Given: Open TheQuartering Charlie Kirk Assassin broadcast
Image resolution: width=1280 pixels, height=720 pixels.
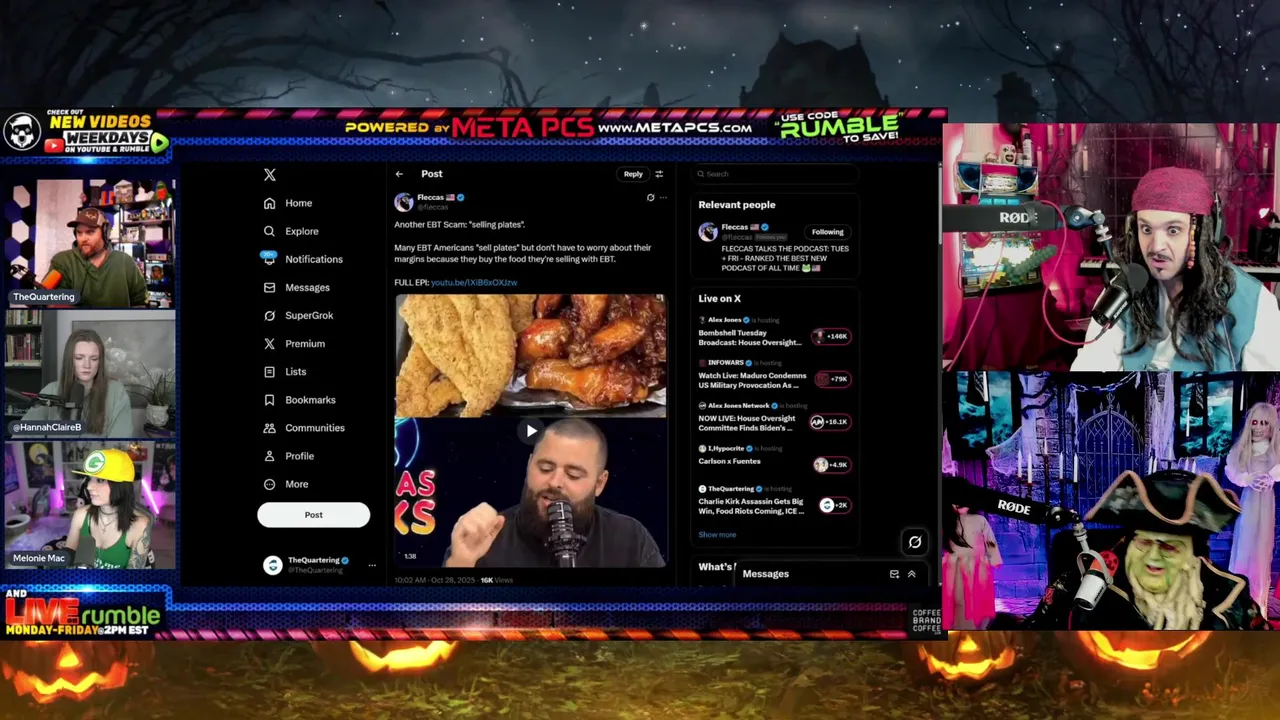Looking at the screenshot, I should (751, 506).
